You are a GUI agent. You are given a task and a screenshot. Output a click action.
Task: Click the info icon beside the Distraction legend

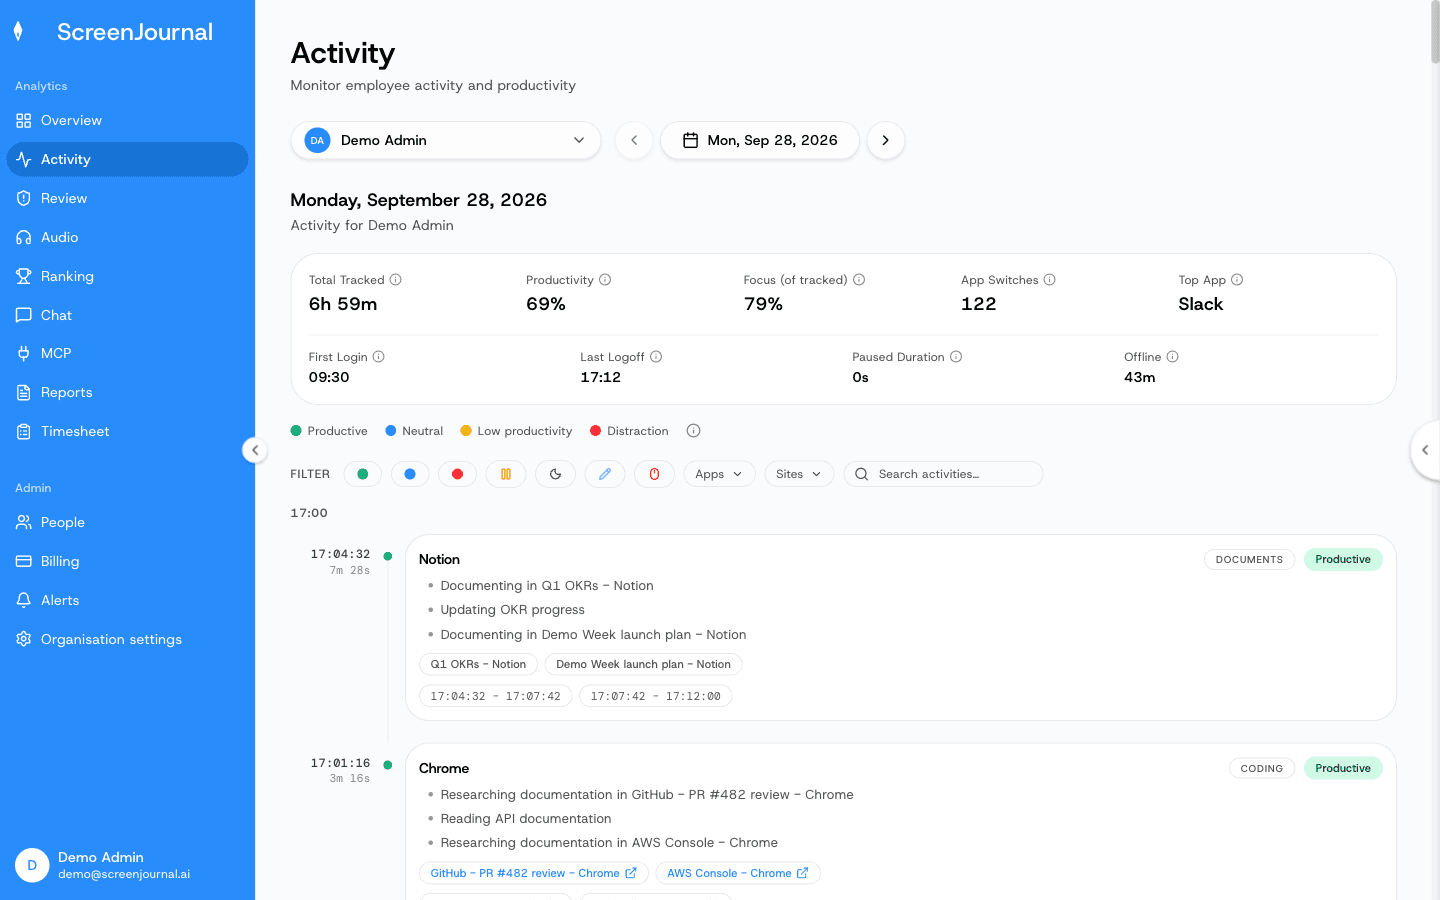pos(694,431)
